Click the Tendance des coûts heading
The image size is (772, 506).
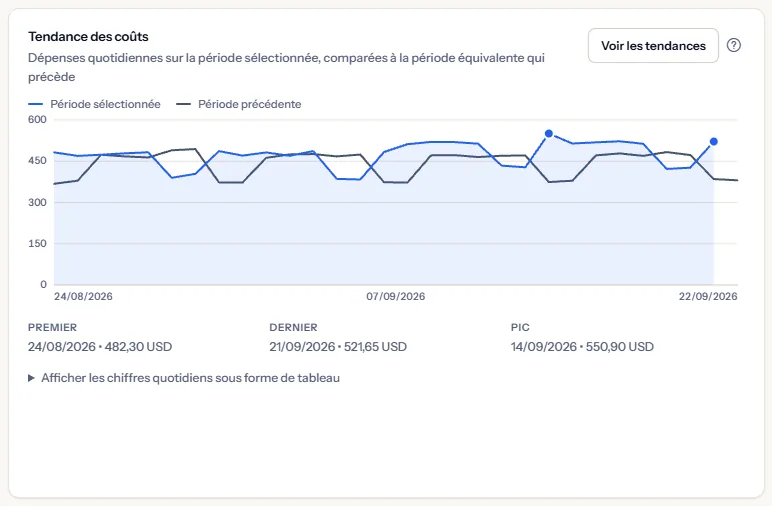click(88, 36)
